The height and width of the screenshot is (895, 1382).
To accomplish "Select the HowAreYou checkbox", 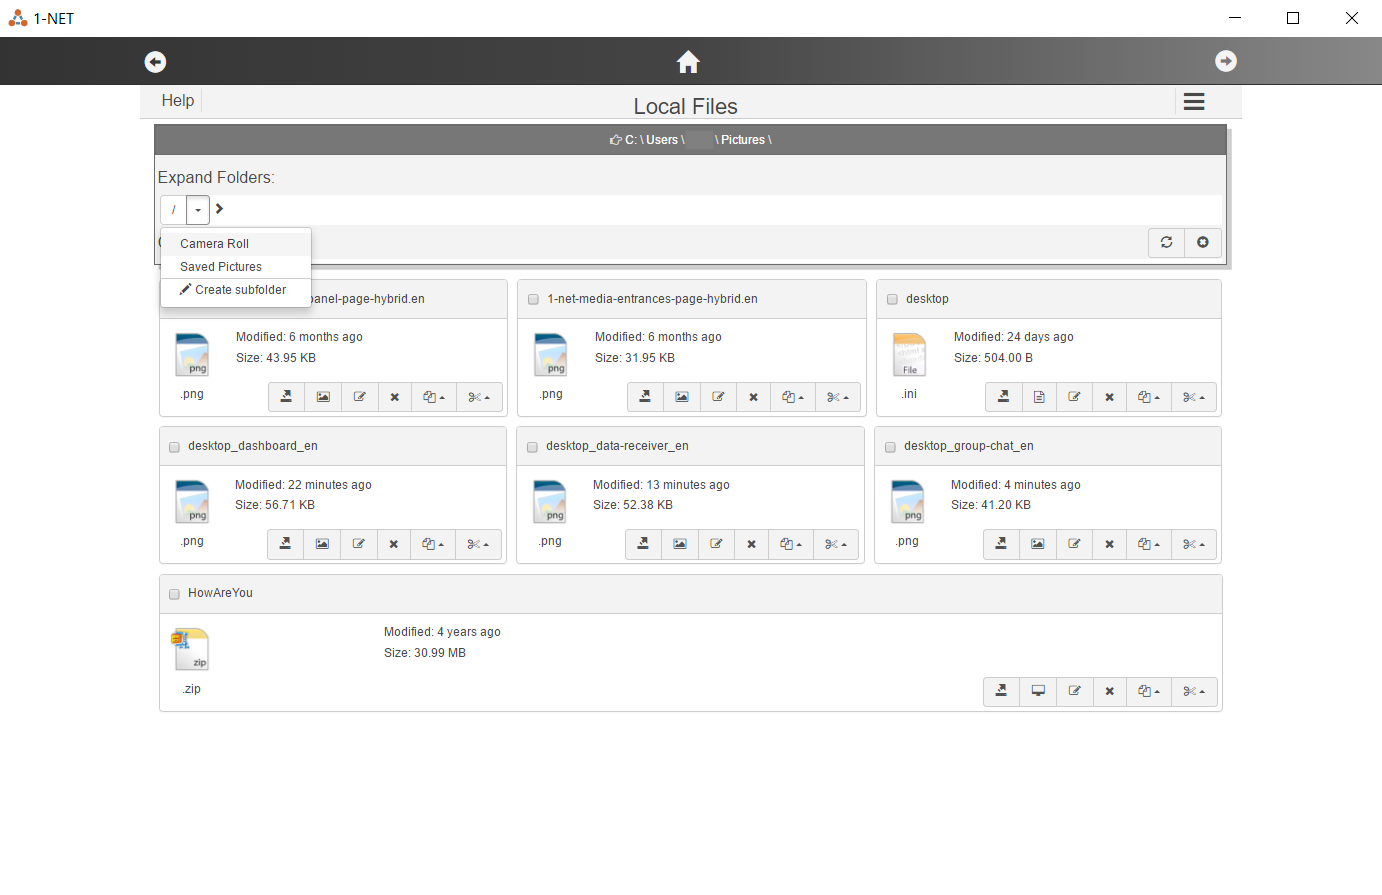I will tap(174, 594).
